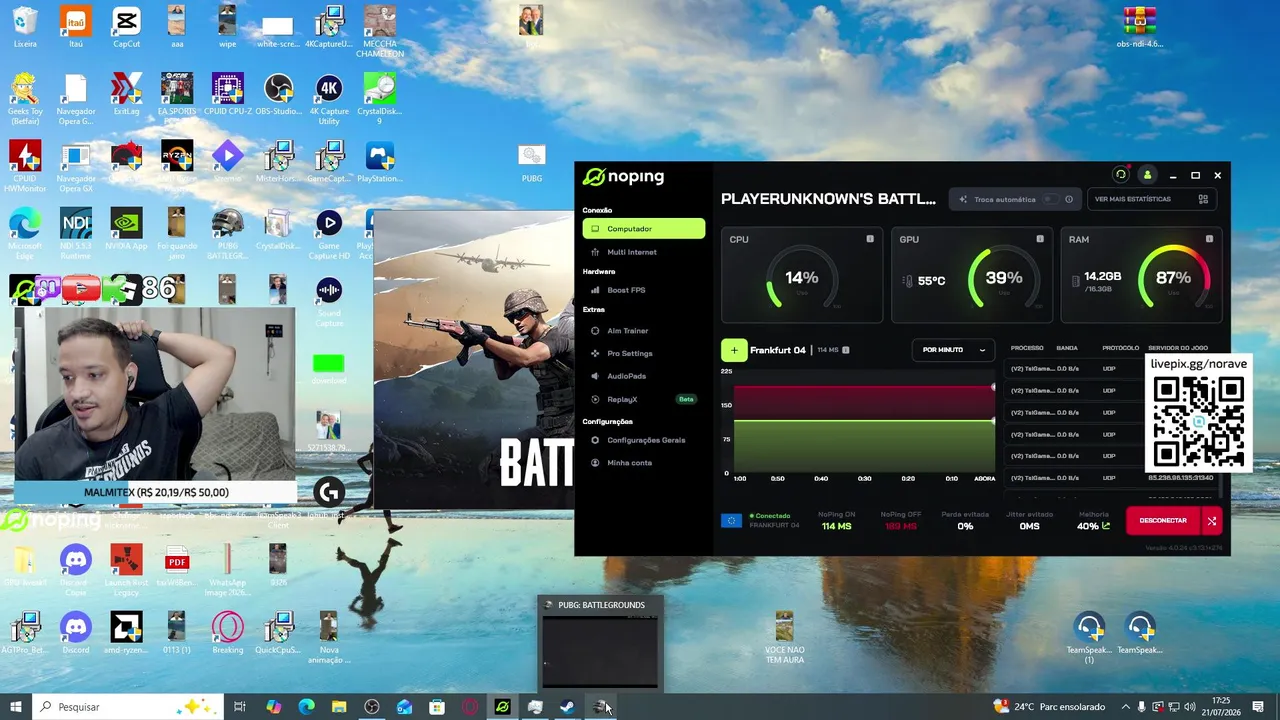Screen dimensions: 1280x720
Task: Open the notification center icon
Action: click(1258, 707)
